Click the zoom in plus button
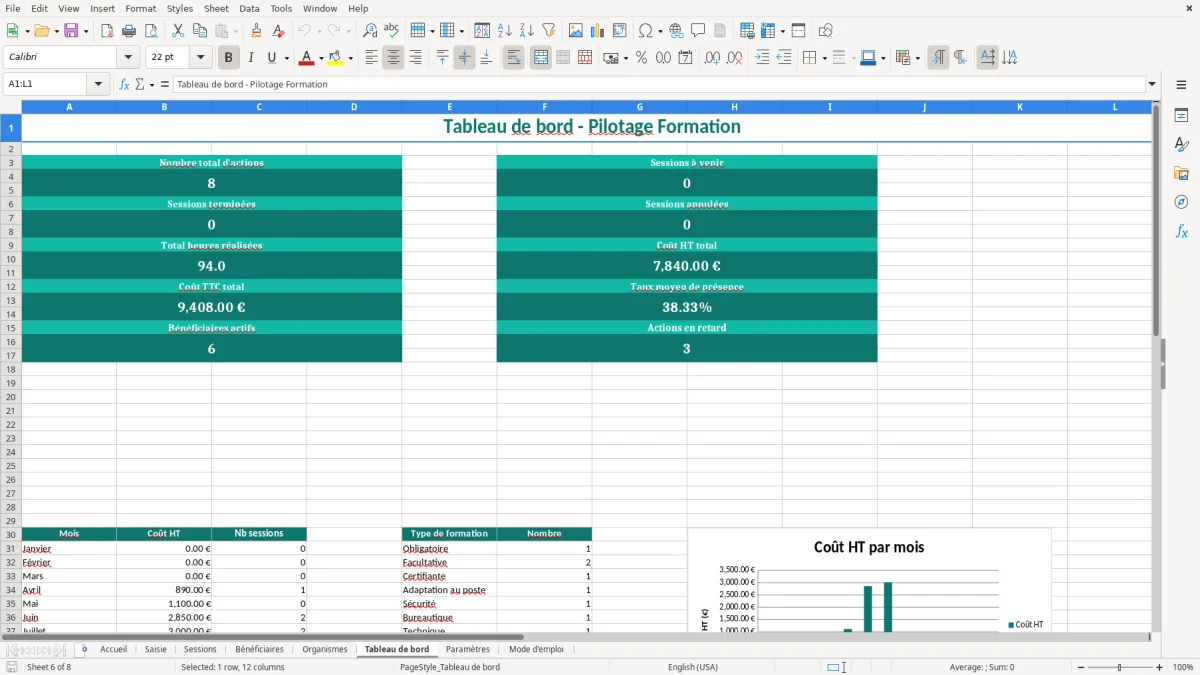Screen dimensions: 1200x675 1159,667
